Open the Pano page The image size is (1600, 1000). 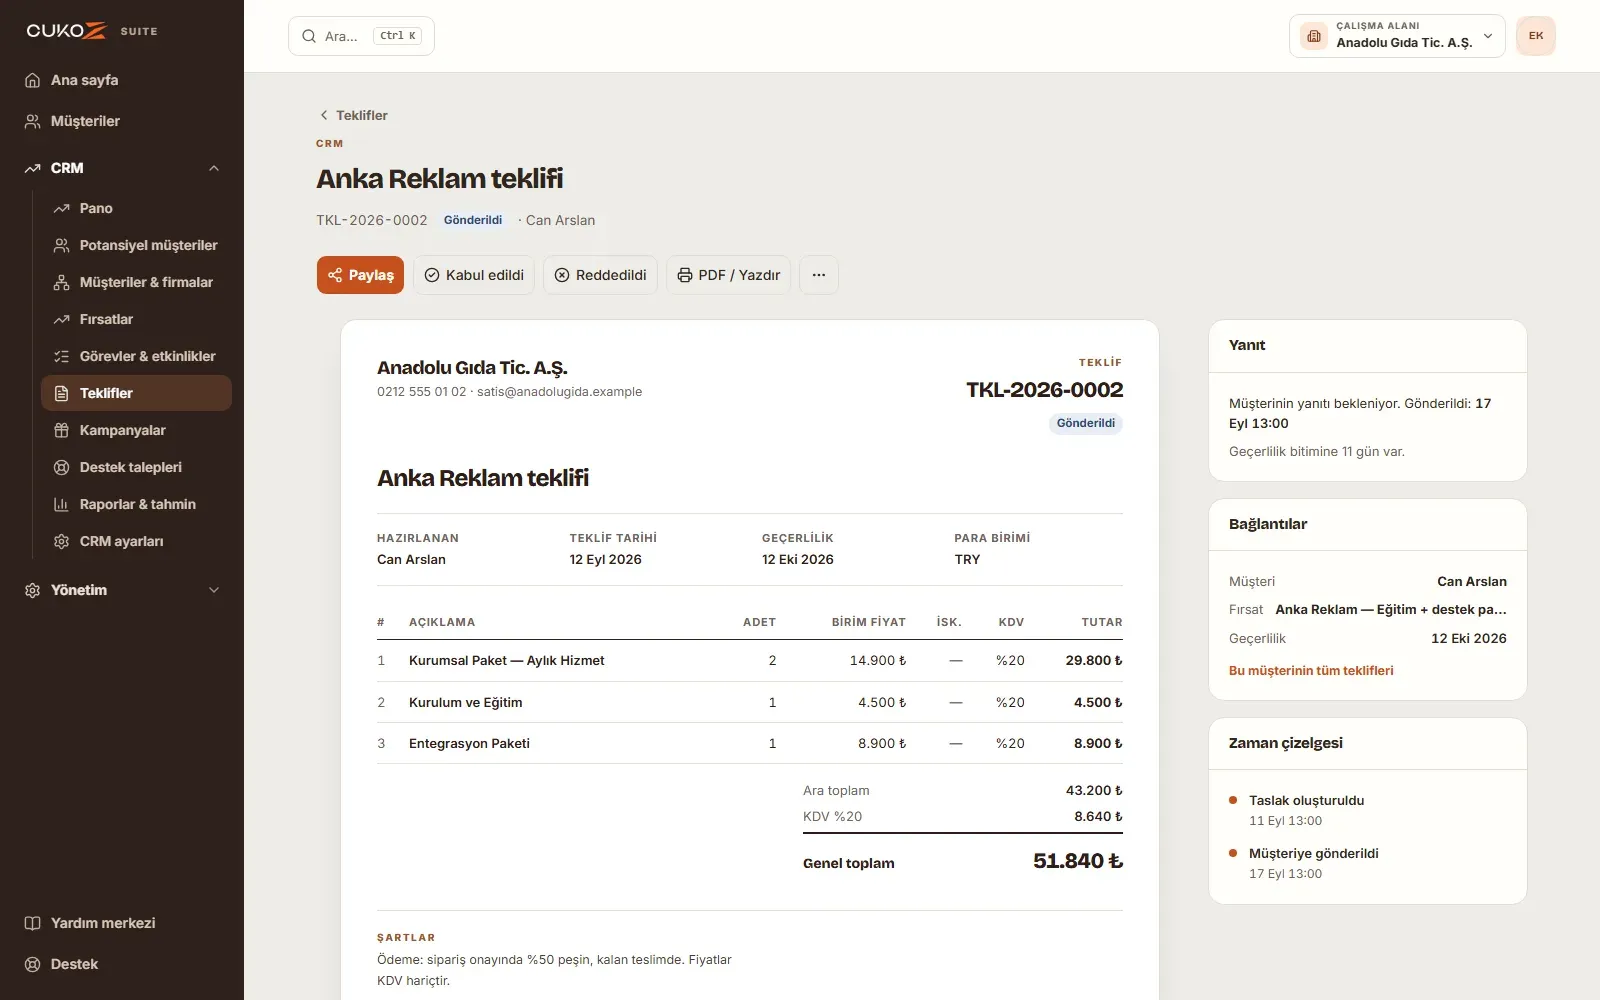tap(136, 208)
